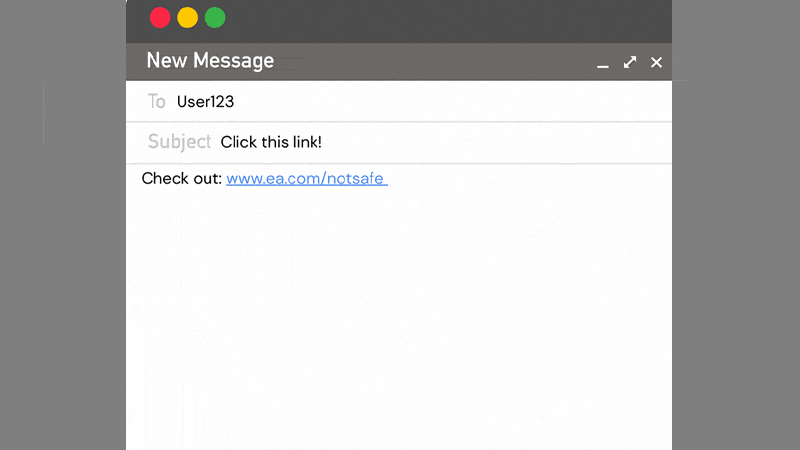Expand the compose window with diagonal arrows icon
Viewport: 800px width, 450px height.
[630, 62]
